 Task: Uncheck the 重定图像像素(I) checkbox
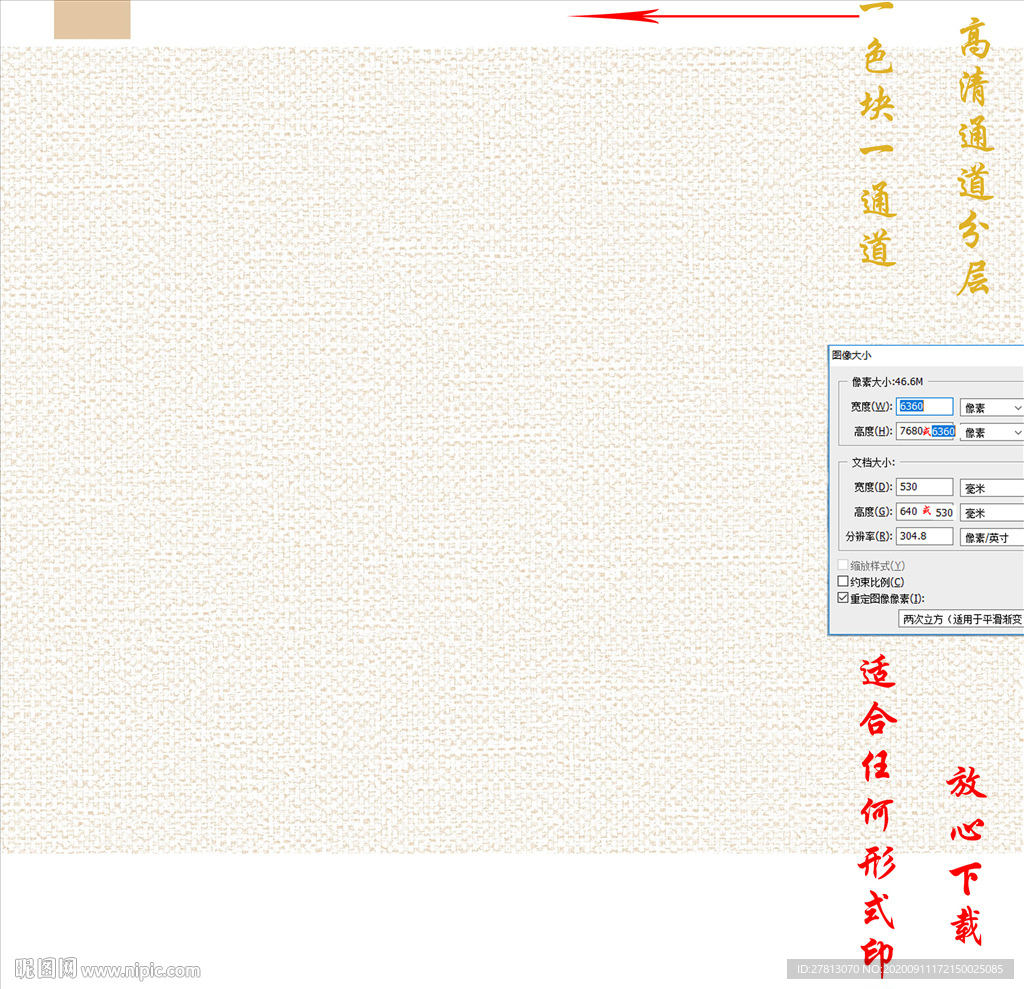click(843, 598)
